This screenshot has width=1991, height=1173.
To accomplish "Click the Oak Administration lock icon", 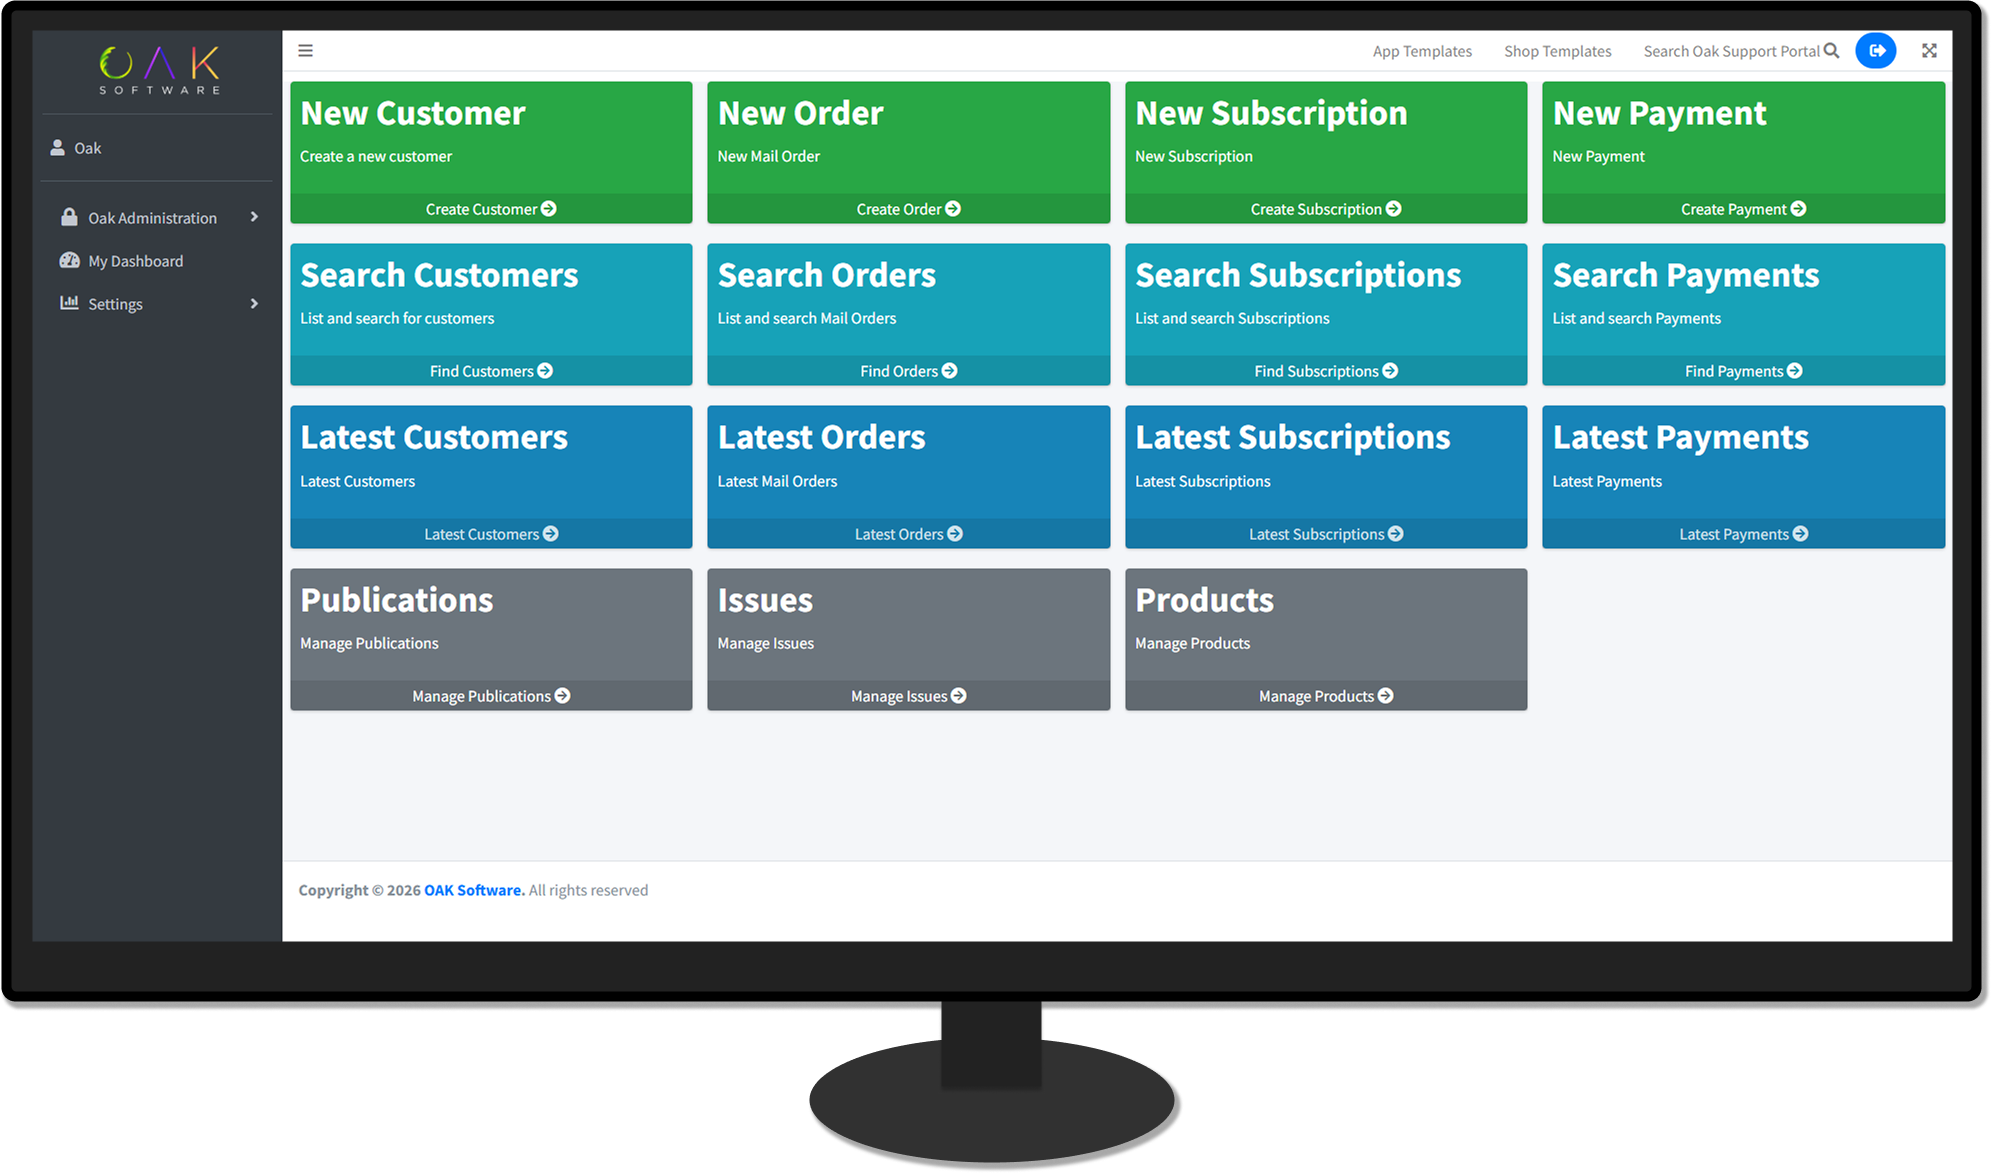I will (x=69, y=217).
